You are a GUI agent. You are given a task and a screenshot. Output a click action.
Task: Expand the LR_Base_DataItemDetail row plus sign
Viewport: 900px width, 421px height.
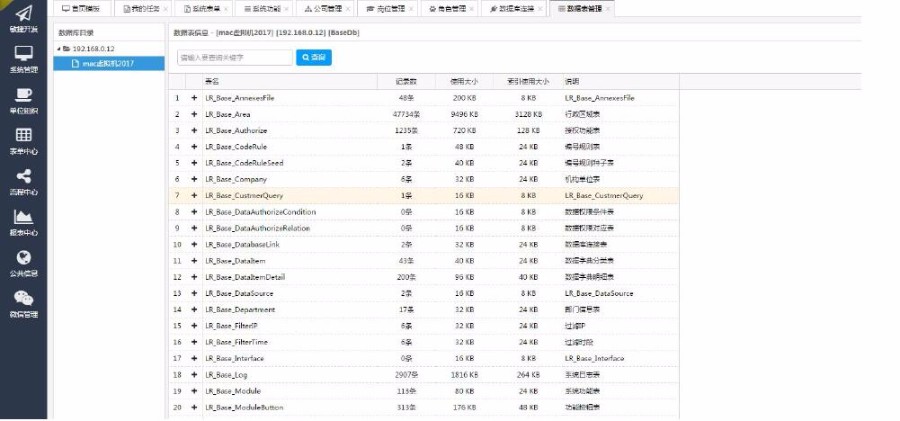pyautogui.click(x=194, y=277)
